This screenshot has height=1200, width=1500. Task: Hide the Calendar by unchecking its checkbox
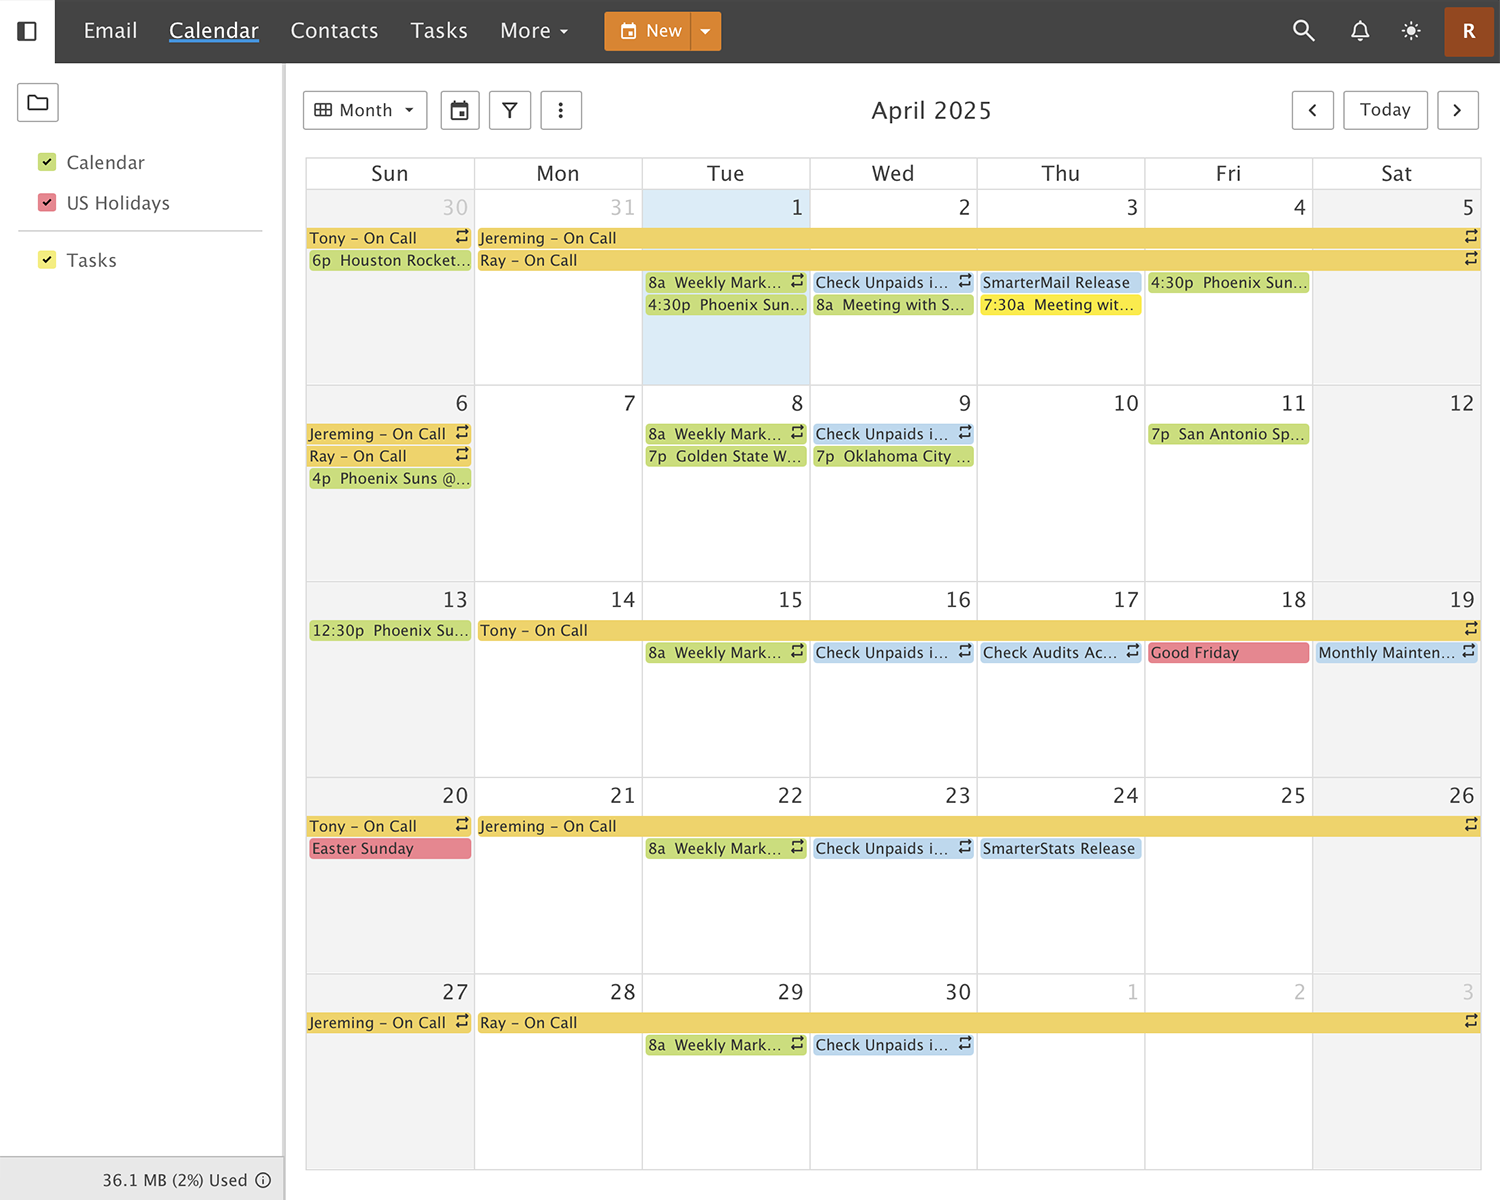pos(46,161)
